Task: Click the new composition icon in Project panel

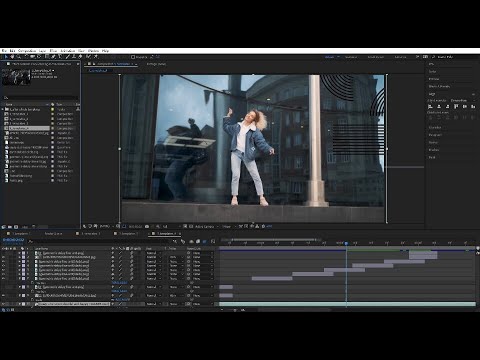Action: pyautogui.click(x=16, y=227)
